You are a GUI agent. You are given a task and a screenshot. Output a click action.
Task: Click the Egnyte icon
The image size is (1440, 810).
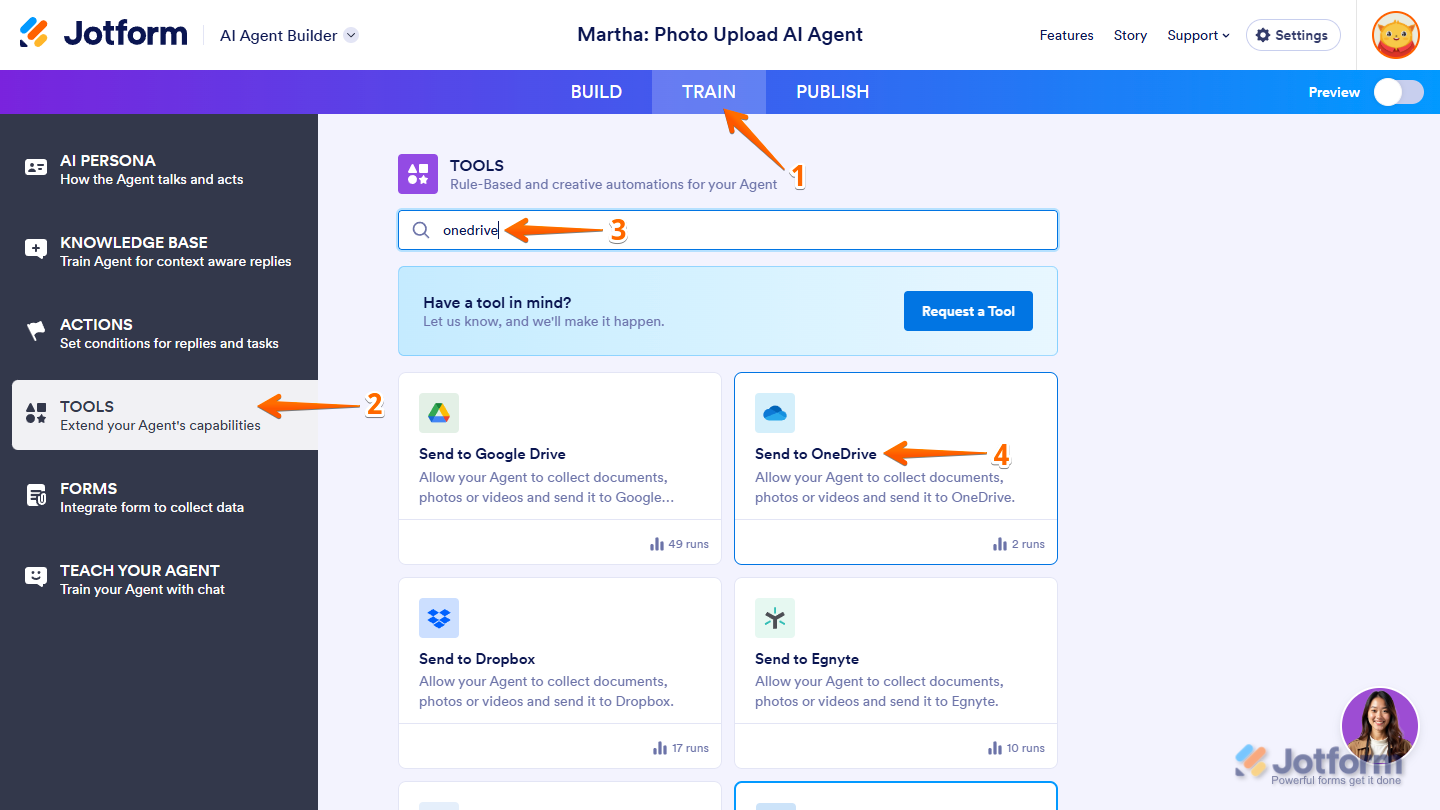[775, 618]
